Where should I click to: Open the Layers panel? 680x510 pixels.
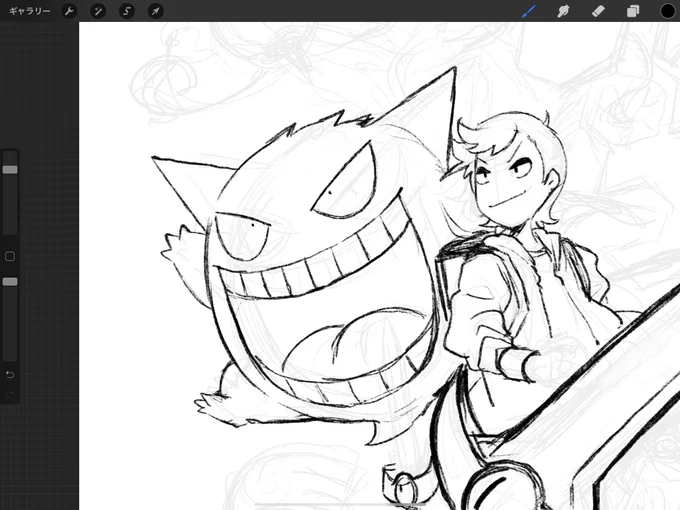633,11
